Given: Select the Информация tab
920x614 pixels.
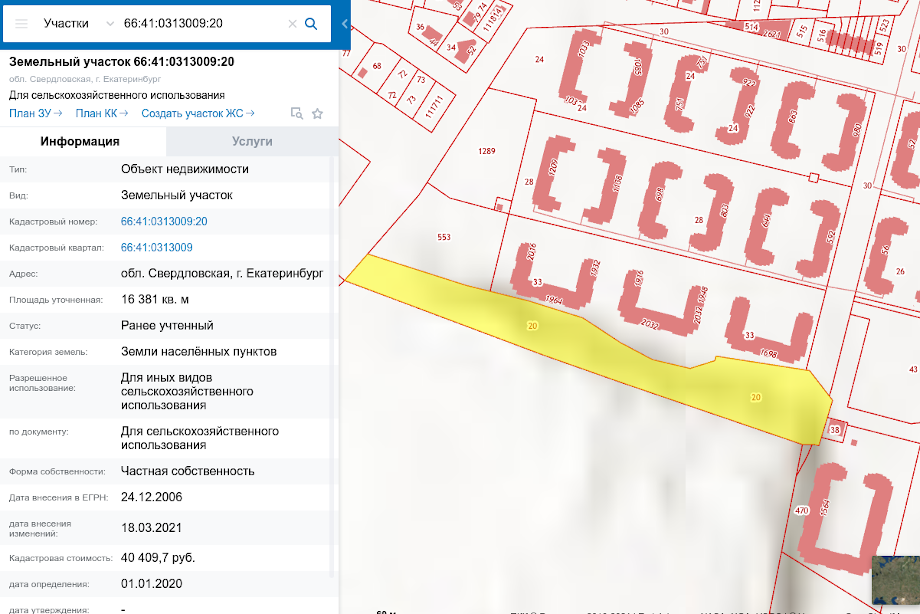Looking at the screenshot, I should point(80,142).
